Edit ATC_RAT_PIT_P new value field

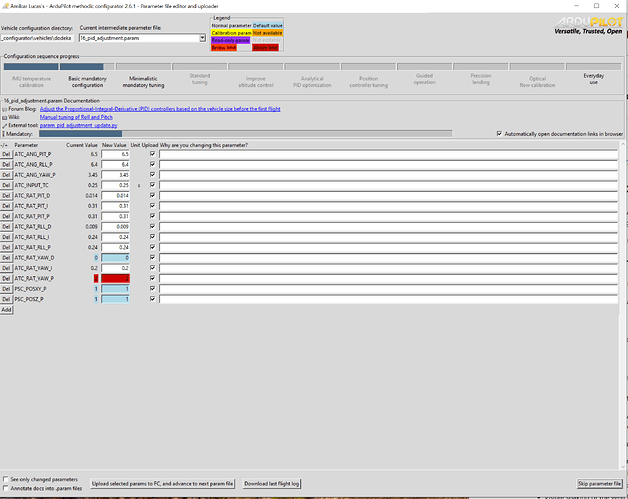[115, 216]
